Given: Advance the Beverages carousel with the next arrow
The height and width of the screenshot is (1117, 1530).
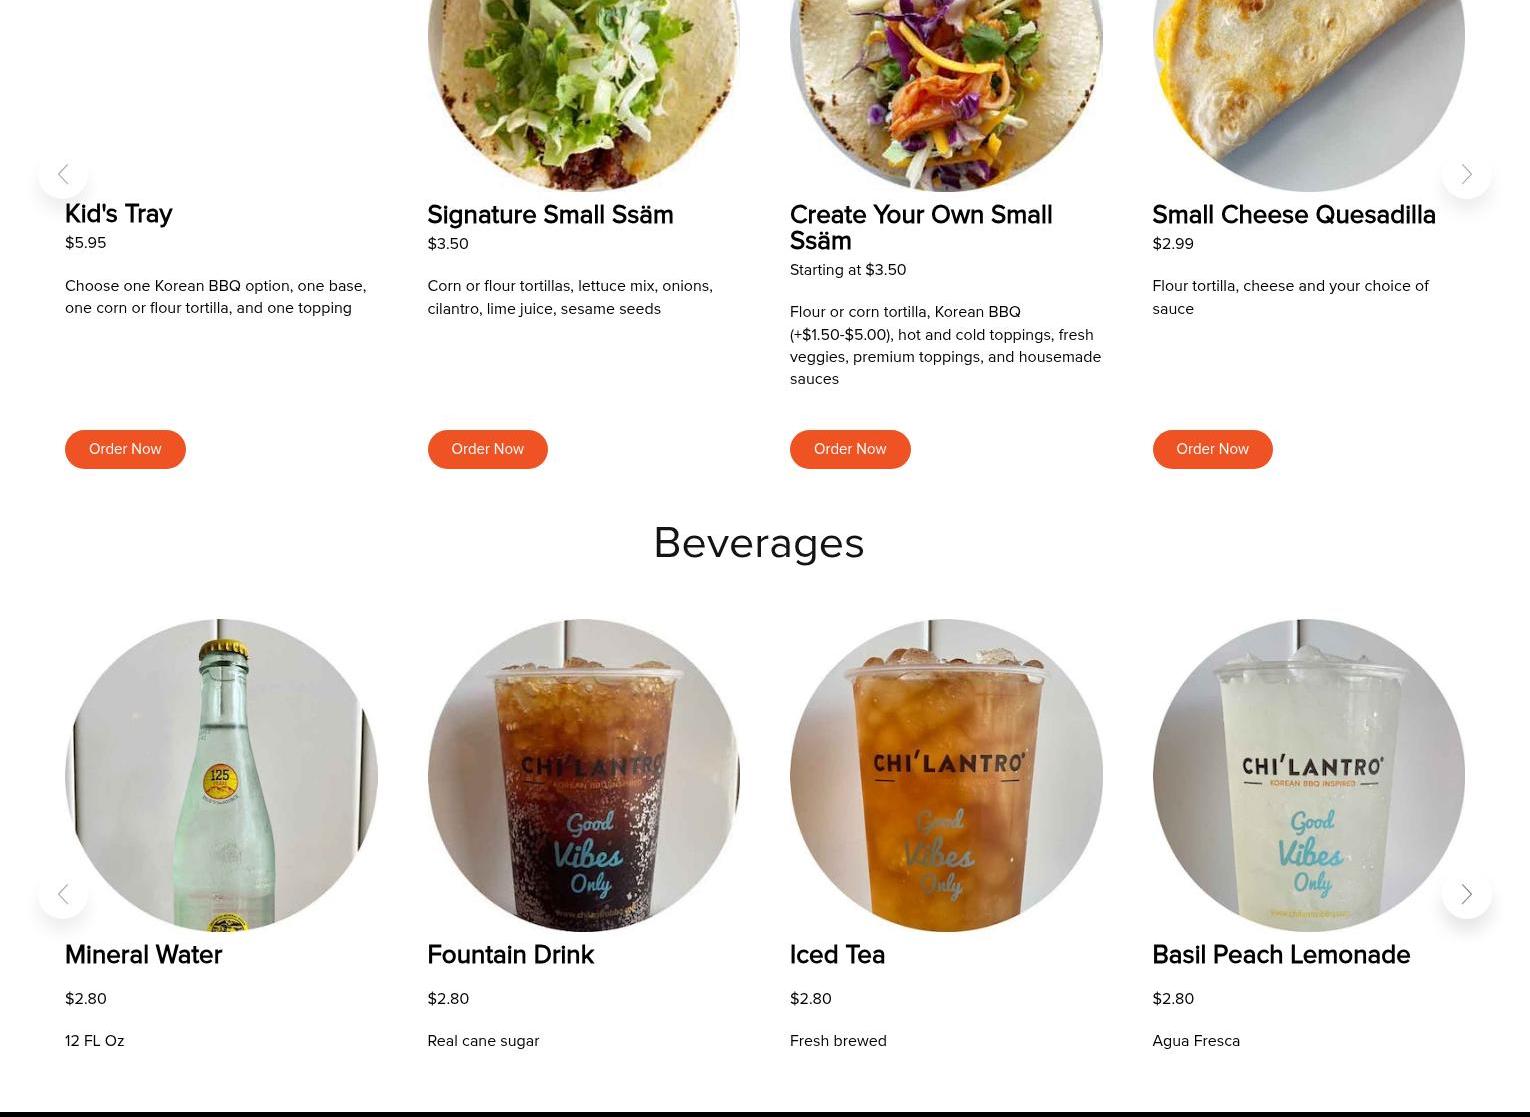Looking at the screenshot, I should [x=1466, y=894].
